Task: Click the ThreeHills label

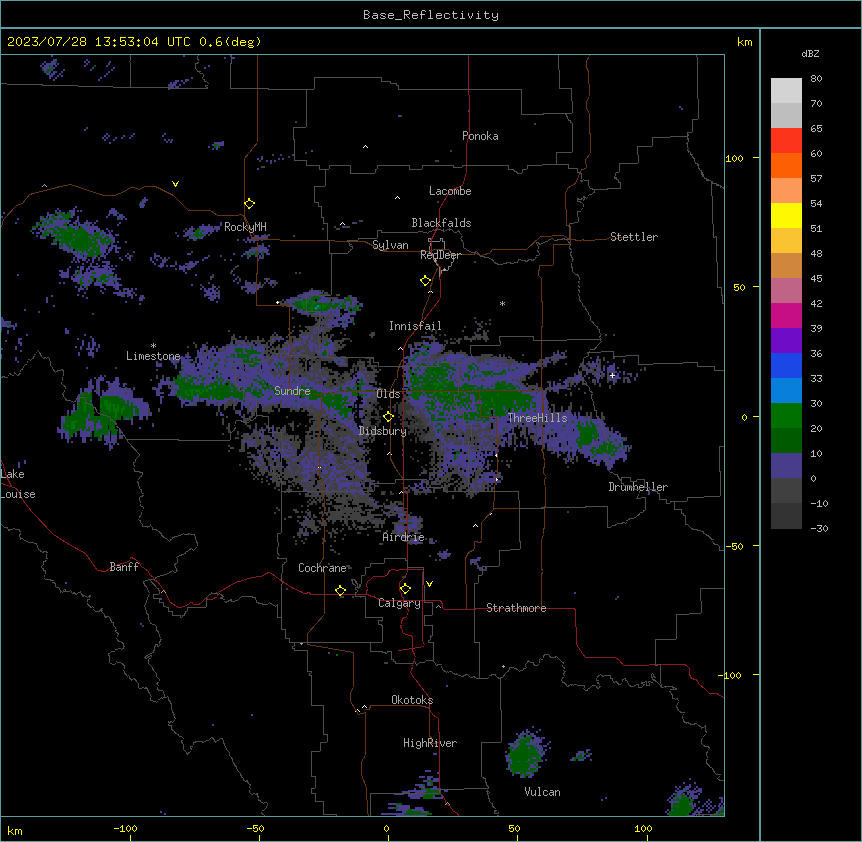Action: pos(537,418)
